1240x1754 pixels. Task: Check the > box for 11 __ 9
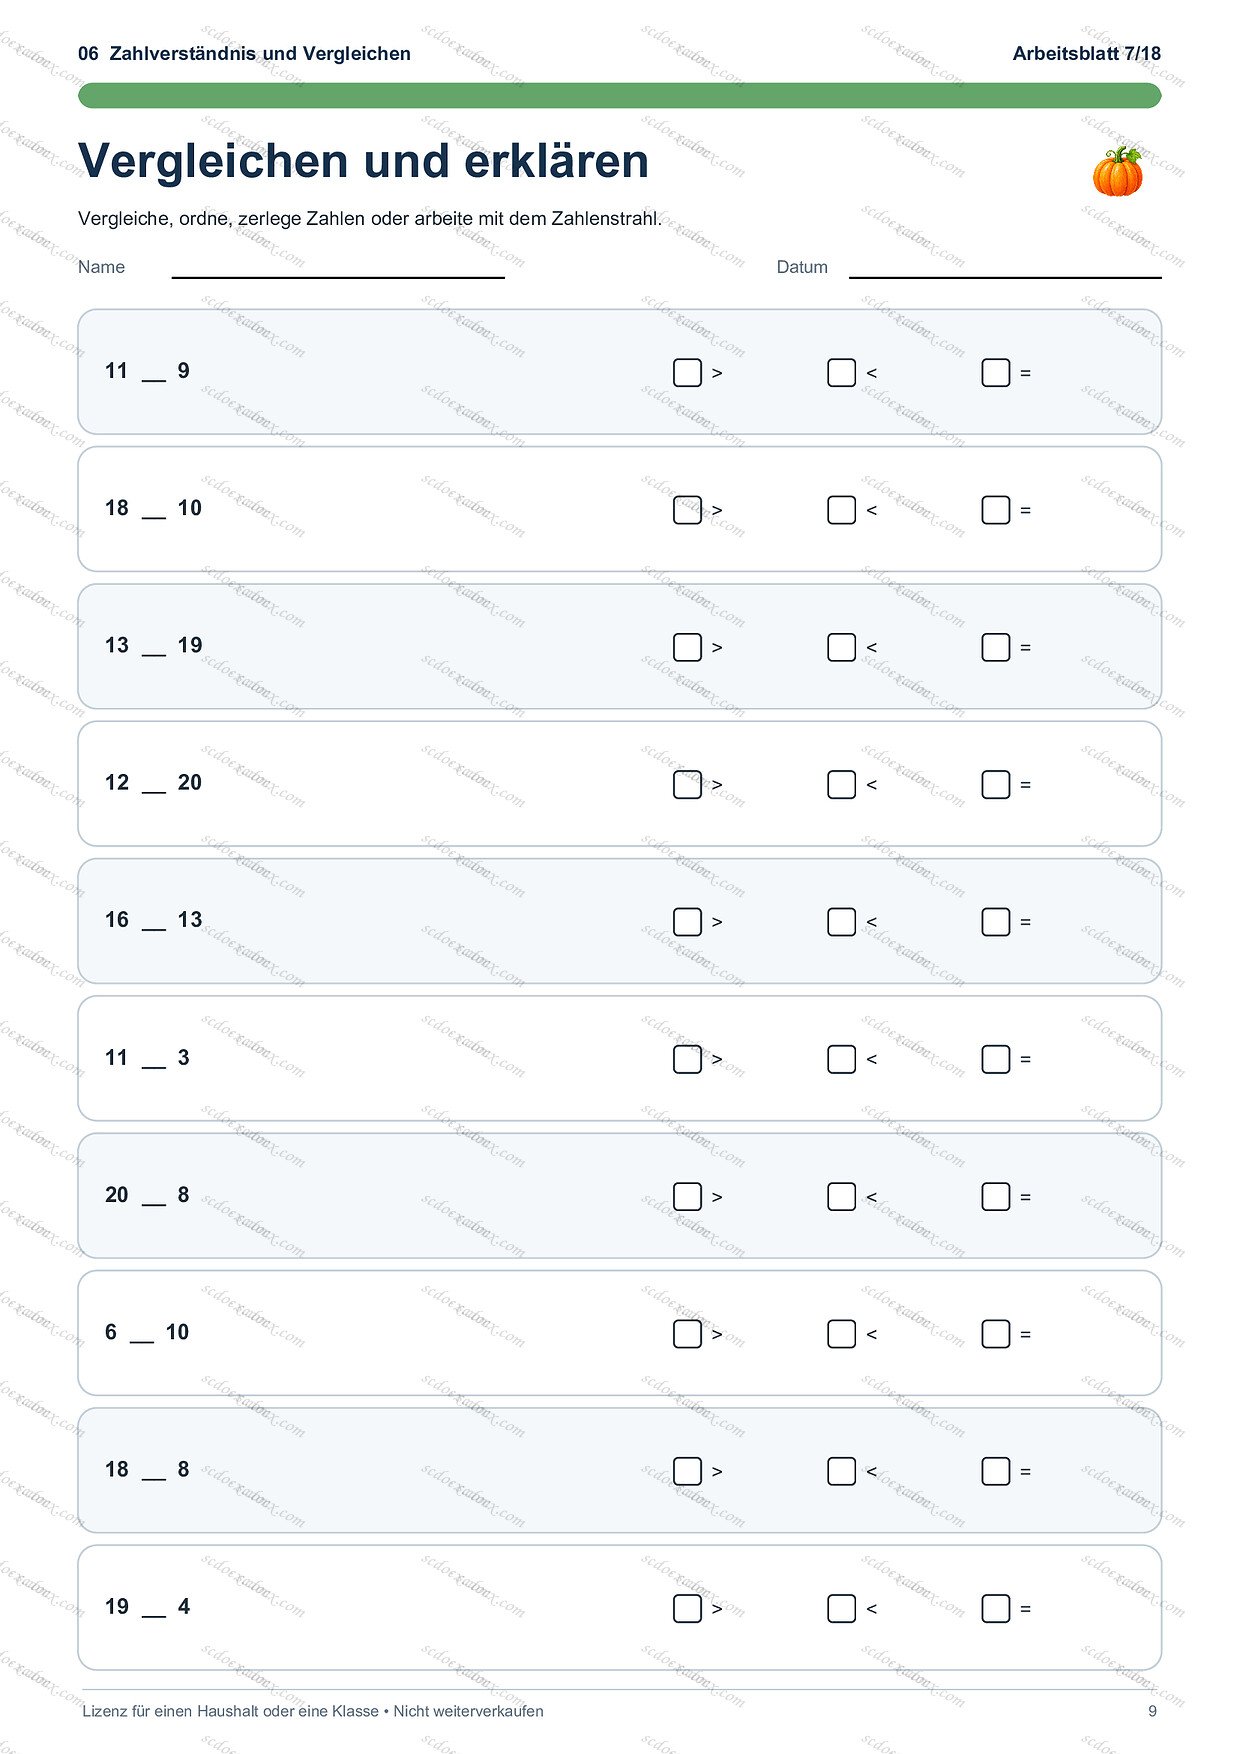[687, 373]
